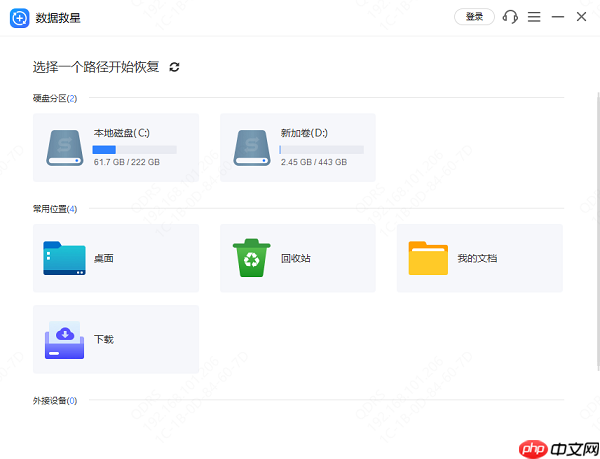Open customer service via headset icon
The image size is (600, 459).
pyautogui.click(x=511, y=17)
